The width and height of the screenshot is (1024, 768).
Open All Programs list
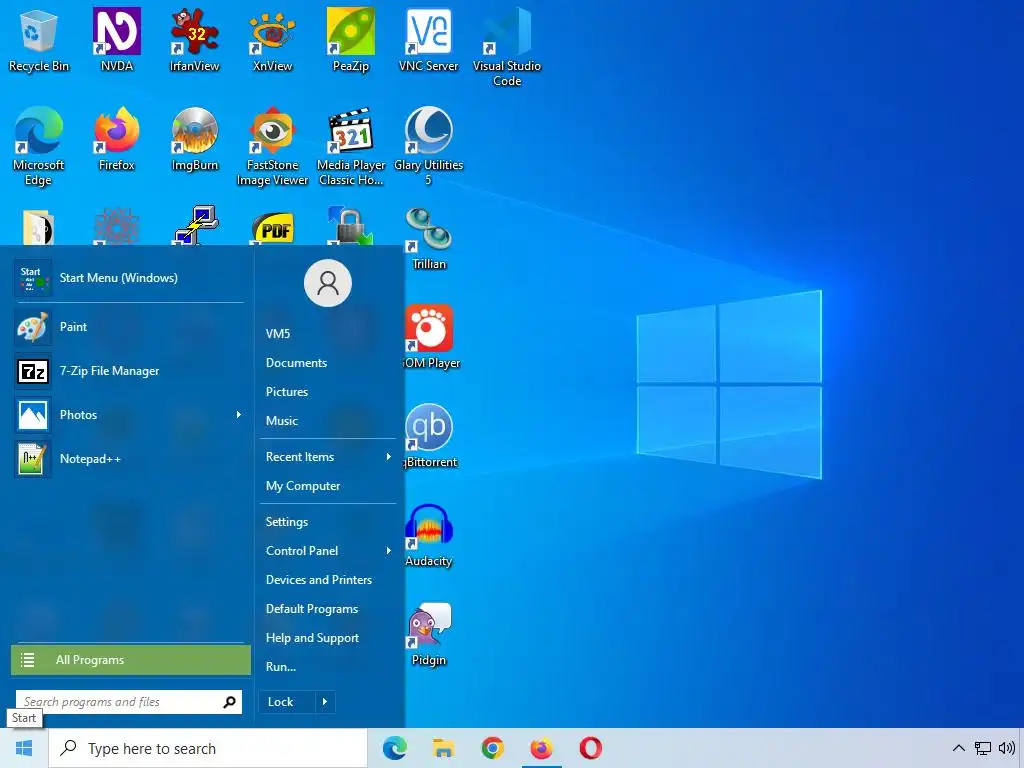click(x=131, y=660)
